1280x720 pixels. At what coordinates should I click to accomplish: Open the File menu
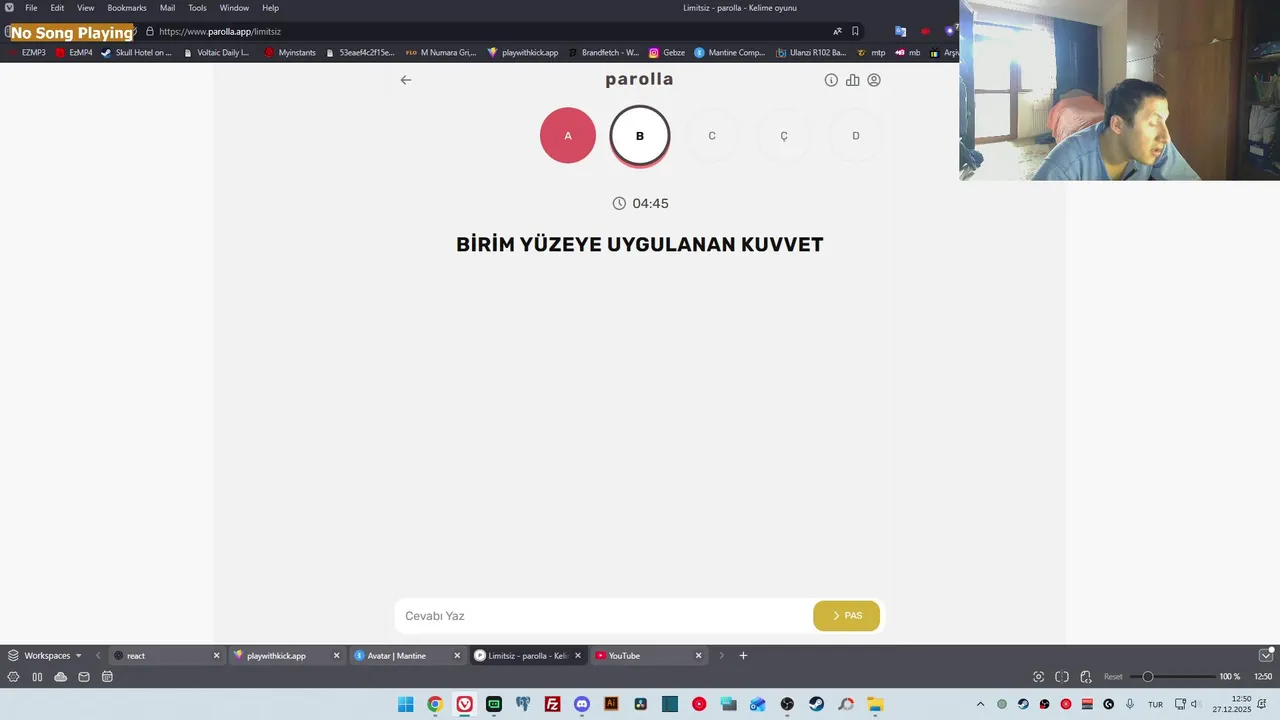click(x=31, y=8)
